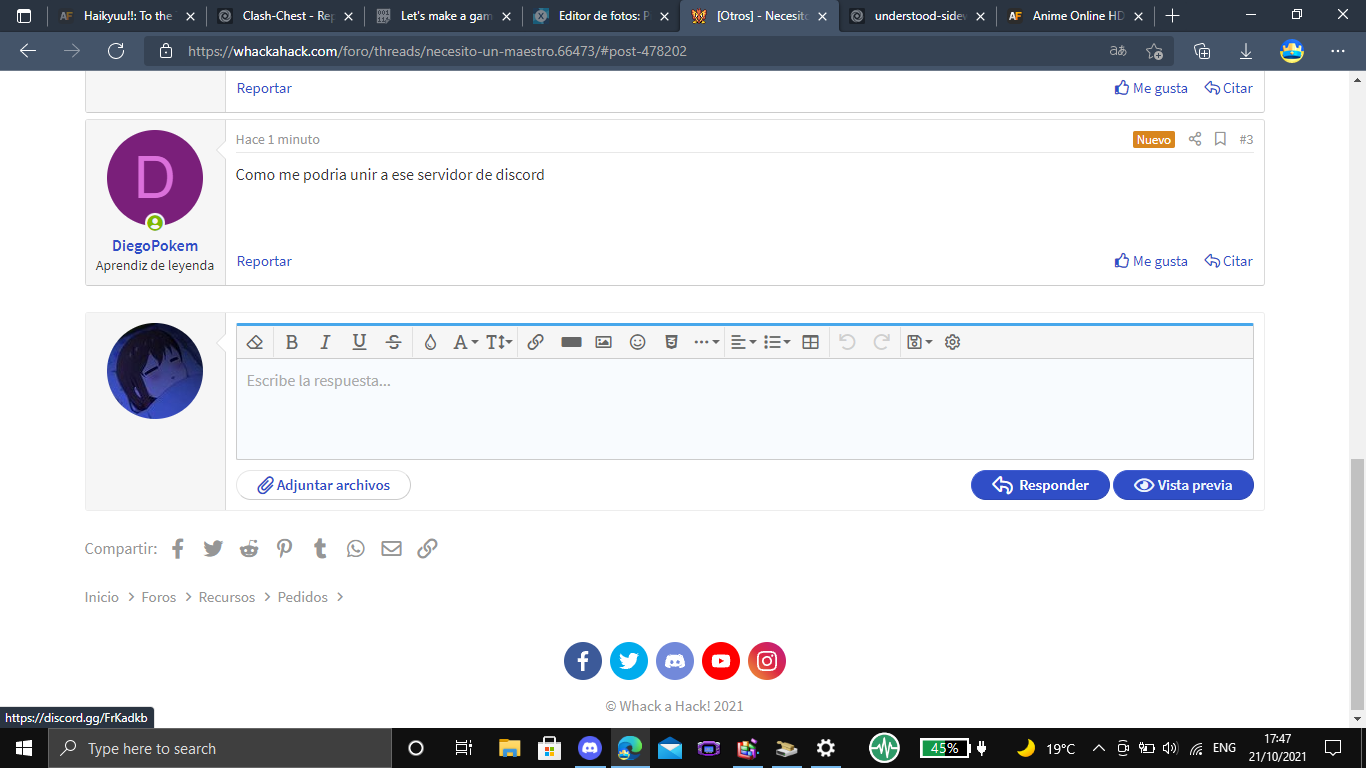Viewport: 1366px width, 768px height.
Task: Click the Adjuntar archivos button
Action: pyautogui.click(x=323, y=485)
